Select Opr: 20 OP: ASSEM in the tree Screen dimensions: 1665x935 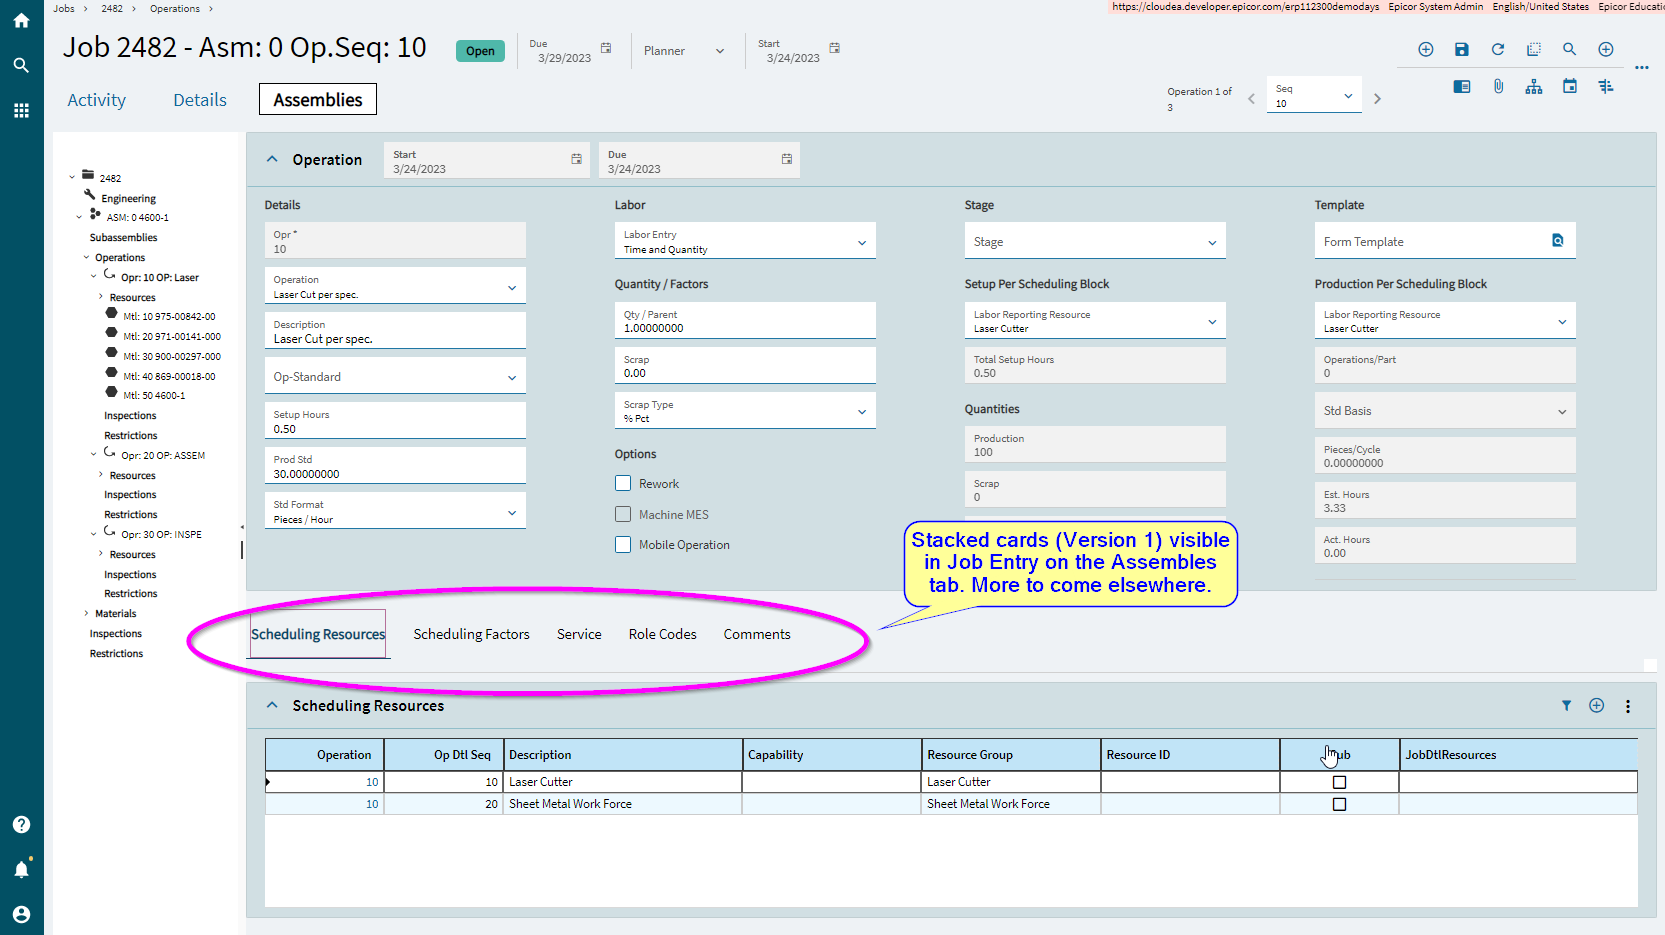163,455
